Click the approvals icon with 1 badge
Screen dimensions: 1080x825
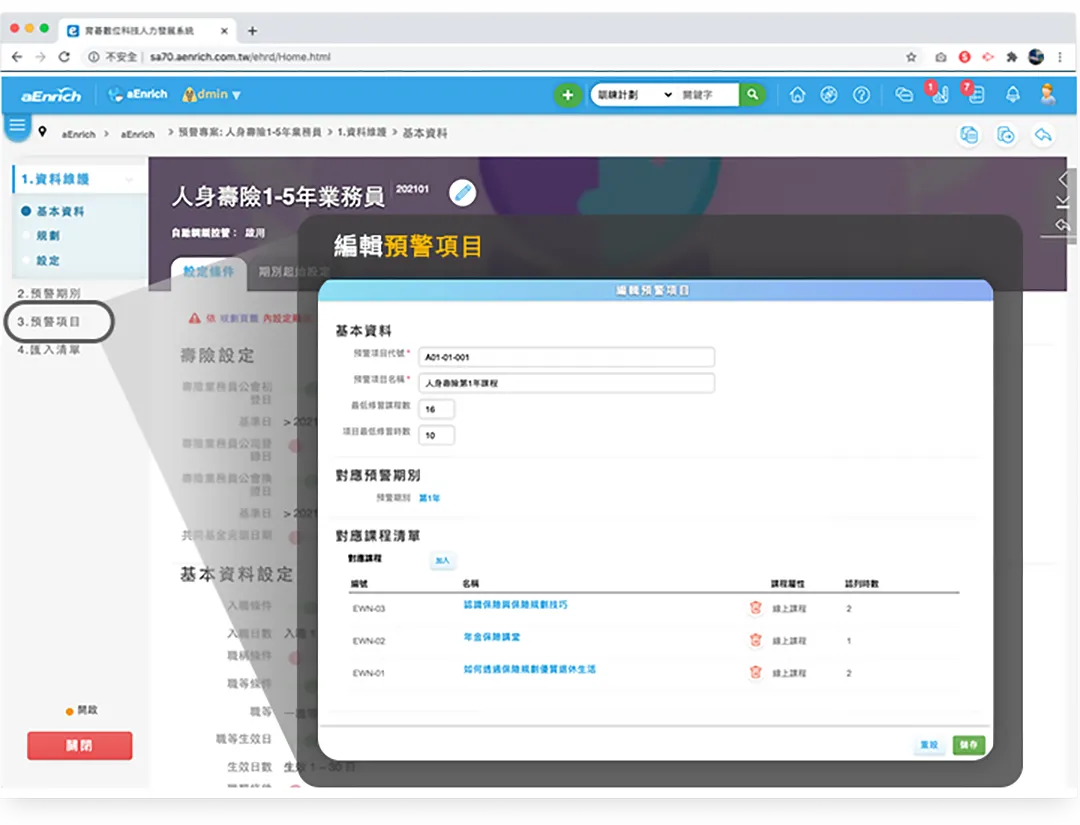point(940,97)
